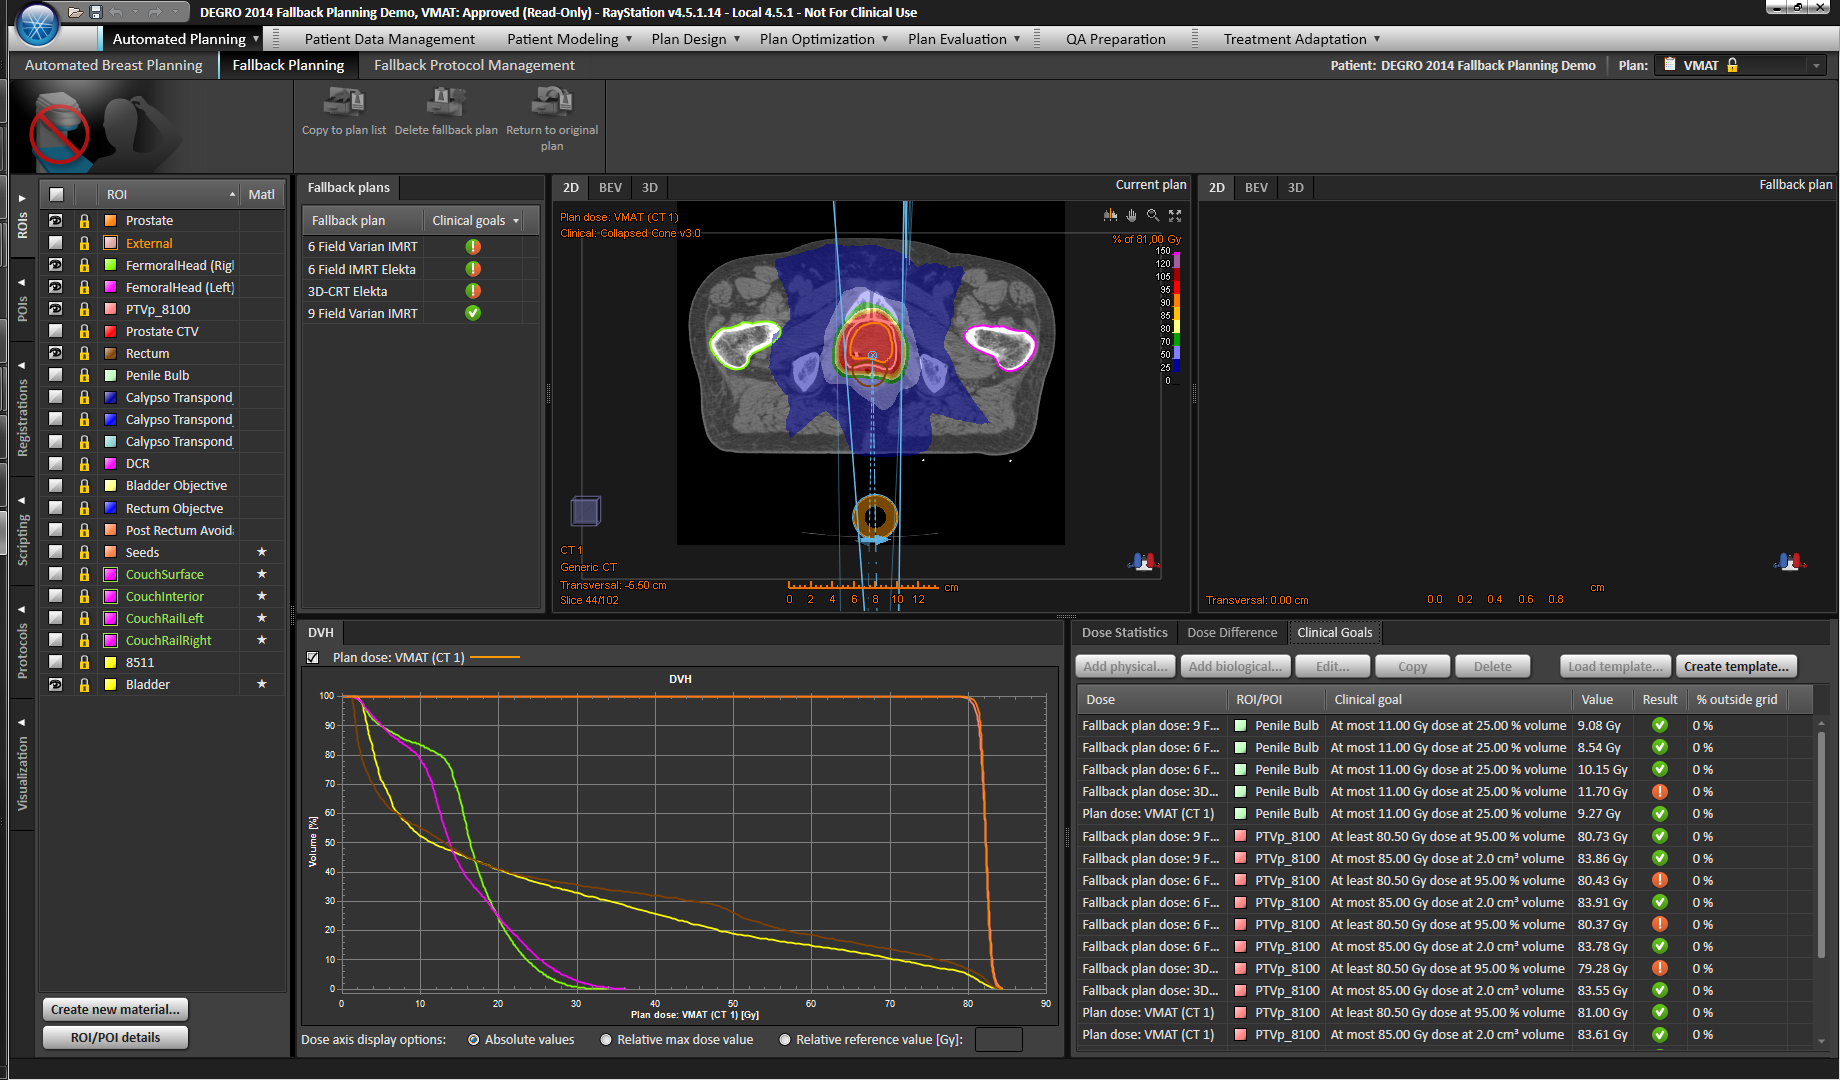Click the CouchSurface ROI color swatch

point(110,574)
